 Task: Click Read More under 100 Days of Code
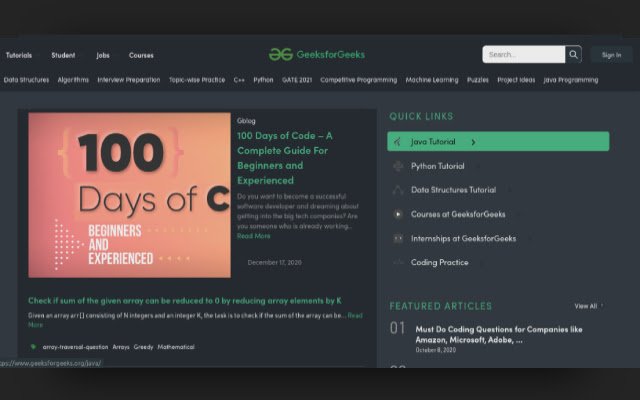[x=253, y=236]
